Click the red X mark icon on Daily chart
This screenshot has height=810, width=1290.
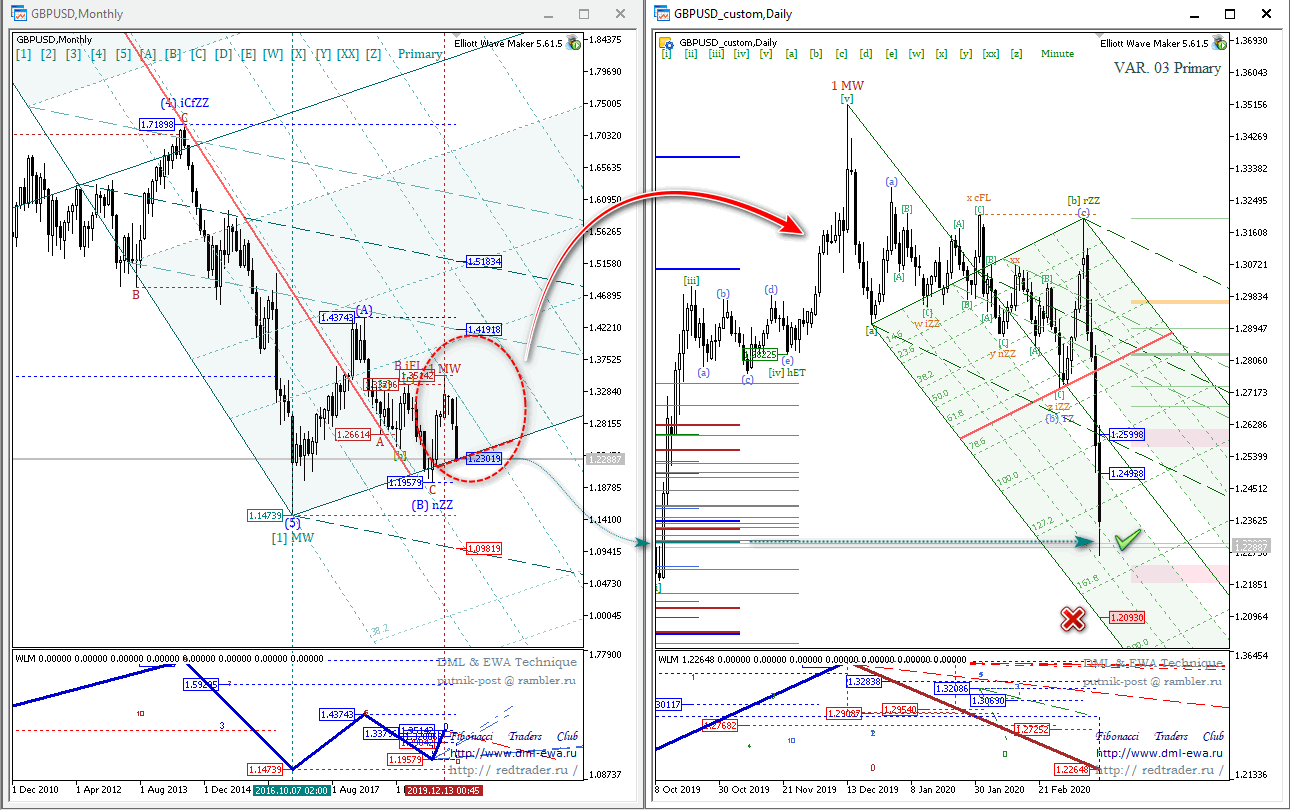[1073, 620]
